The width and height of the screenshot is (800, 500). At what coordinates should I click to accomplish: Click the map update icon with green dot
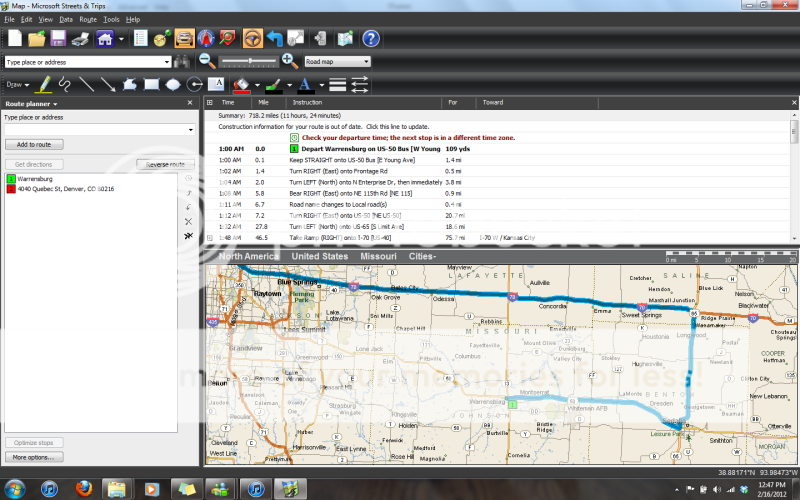[x=345, y=38]
